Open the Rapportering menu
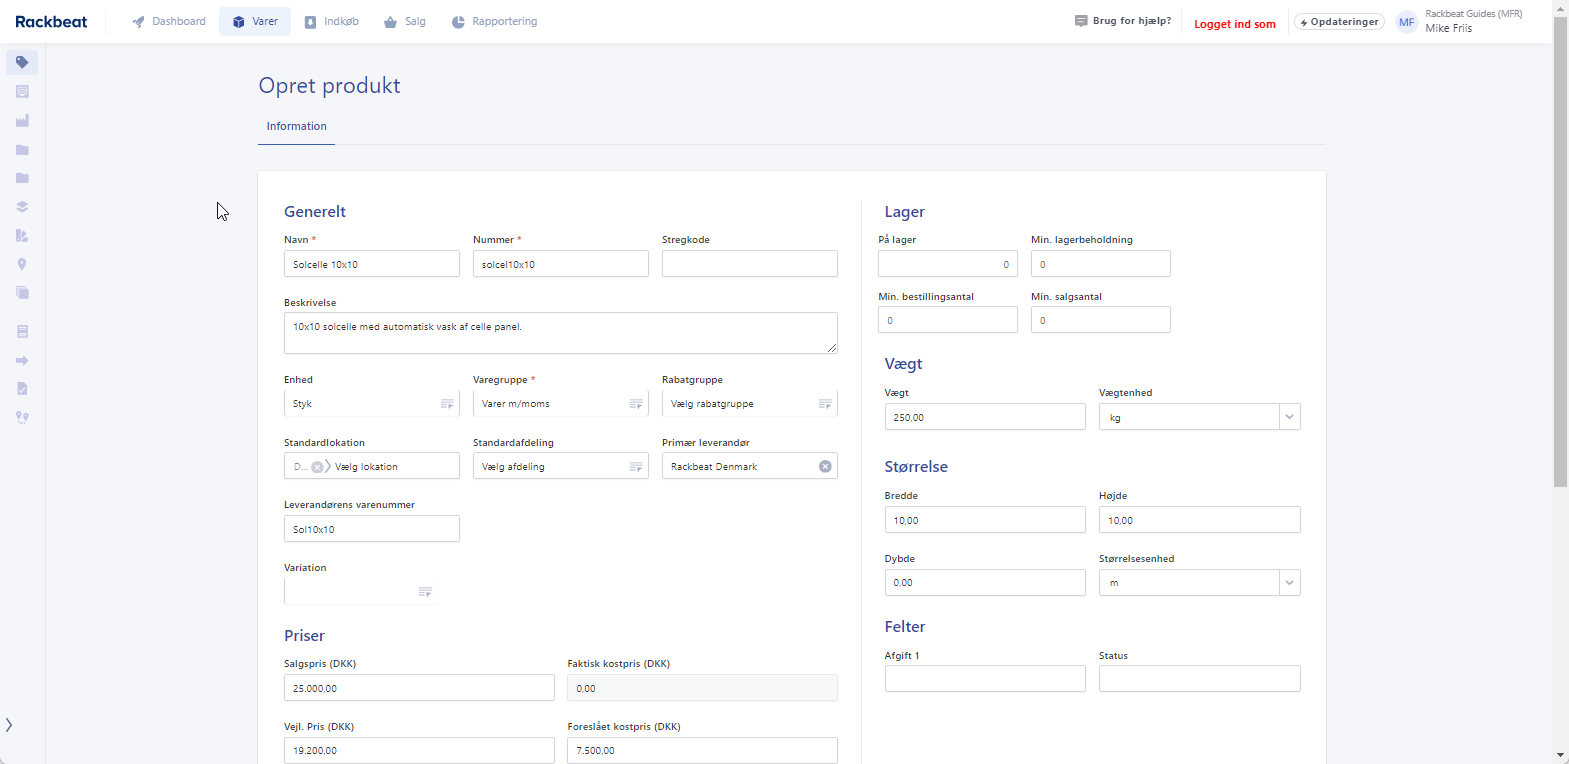This screenshot has height=764, width=1569. point(494,21)
